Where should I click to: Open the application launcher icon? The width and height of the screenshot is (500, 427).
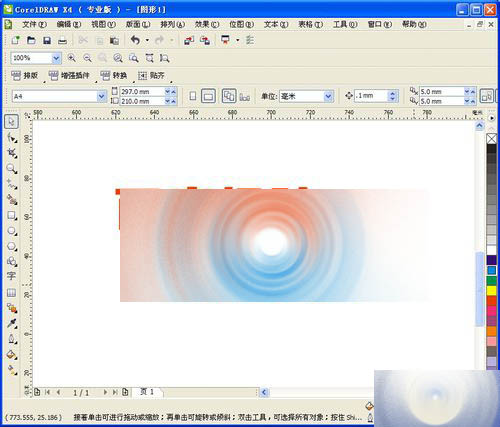click(226, 40)
